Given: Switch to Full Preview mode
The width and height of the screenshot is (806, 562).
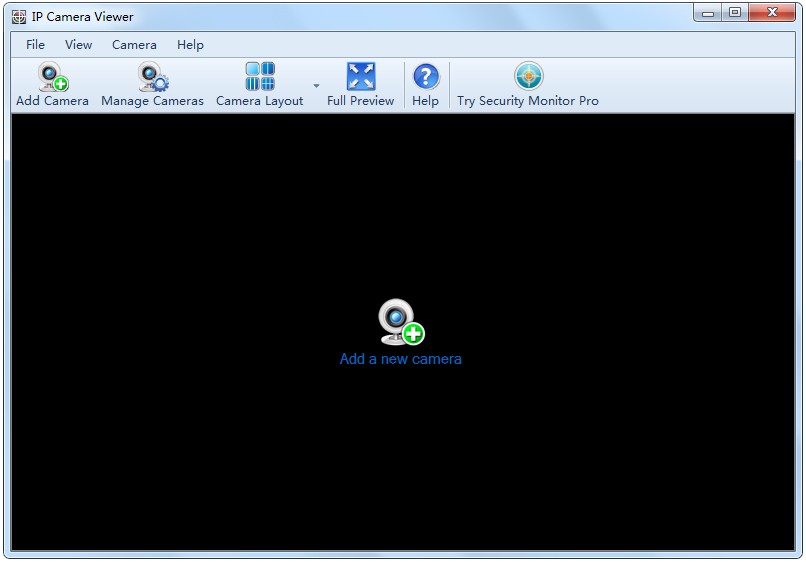Looking at the screenshot, I should click(360, 77).
